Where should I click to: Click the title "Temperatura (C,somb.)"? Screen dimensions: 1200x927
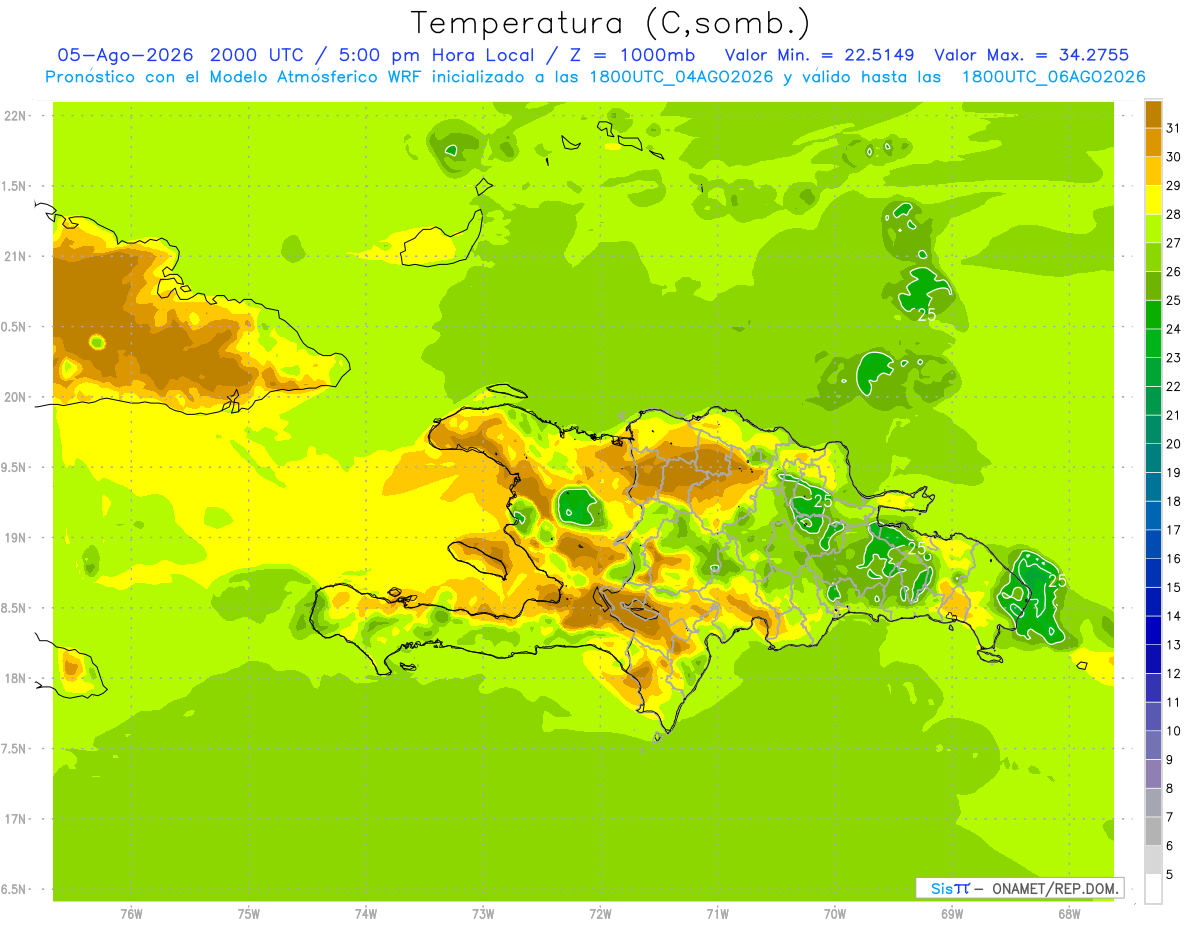pos(611,23)
